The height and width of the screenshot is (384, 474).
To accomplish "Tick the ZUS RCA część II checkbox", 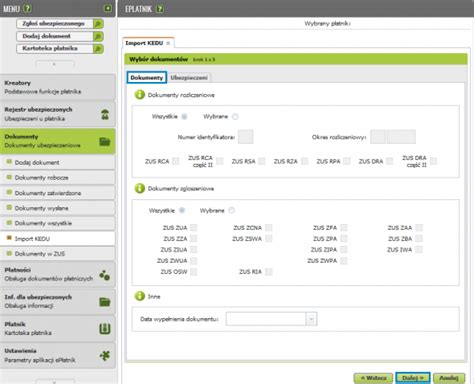I will [220, 161].
